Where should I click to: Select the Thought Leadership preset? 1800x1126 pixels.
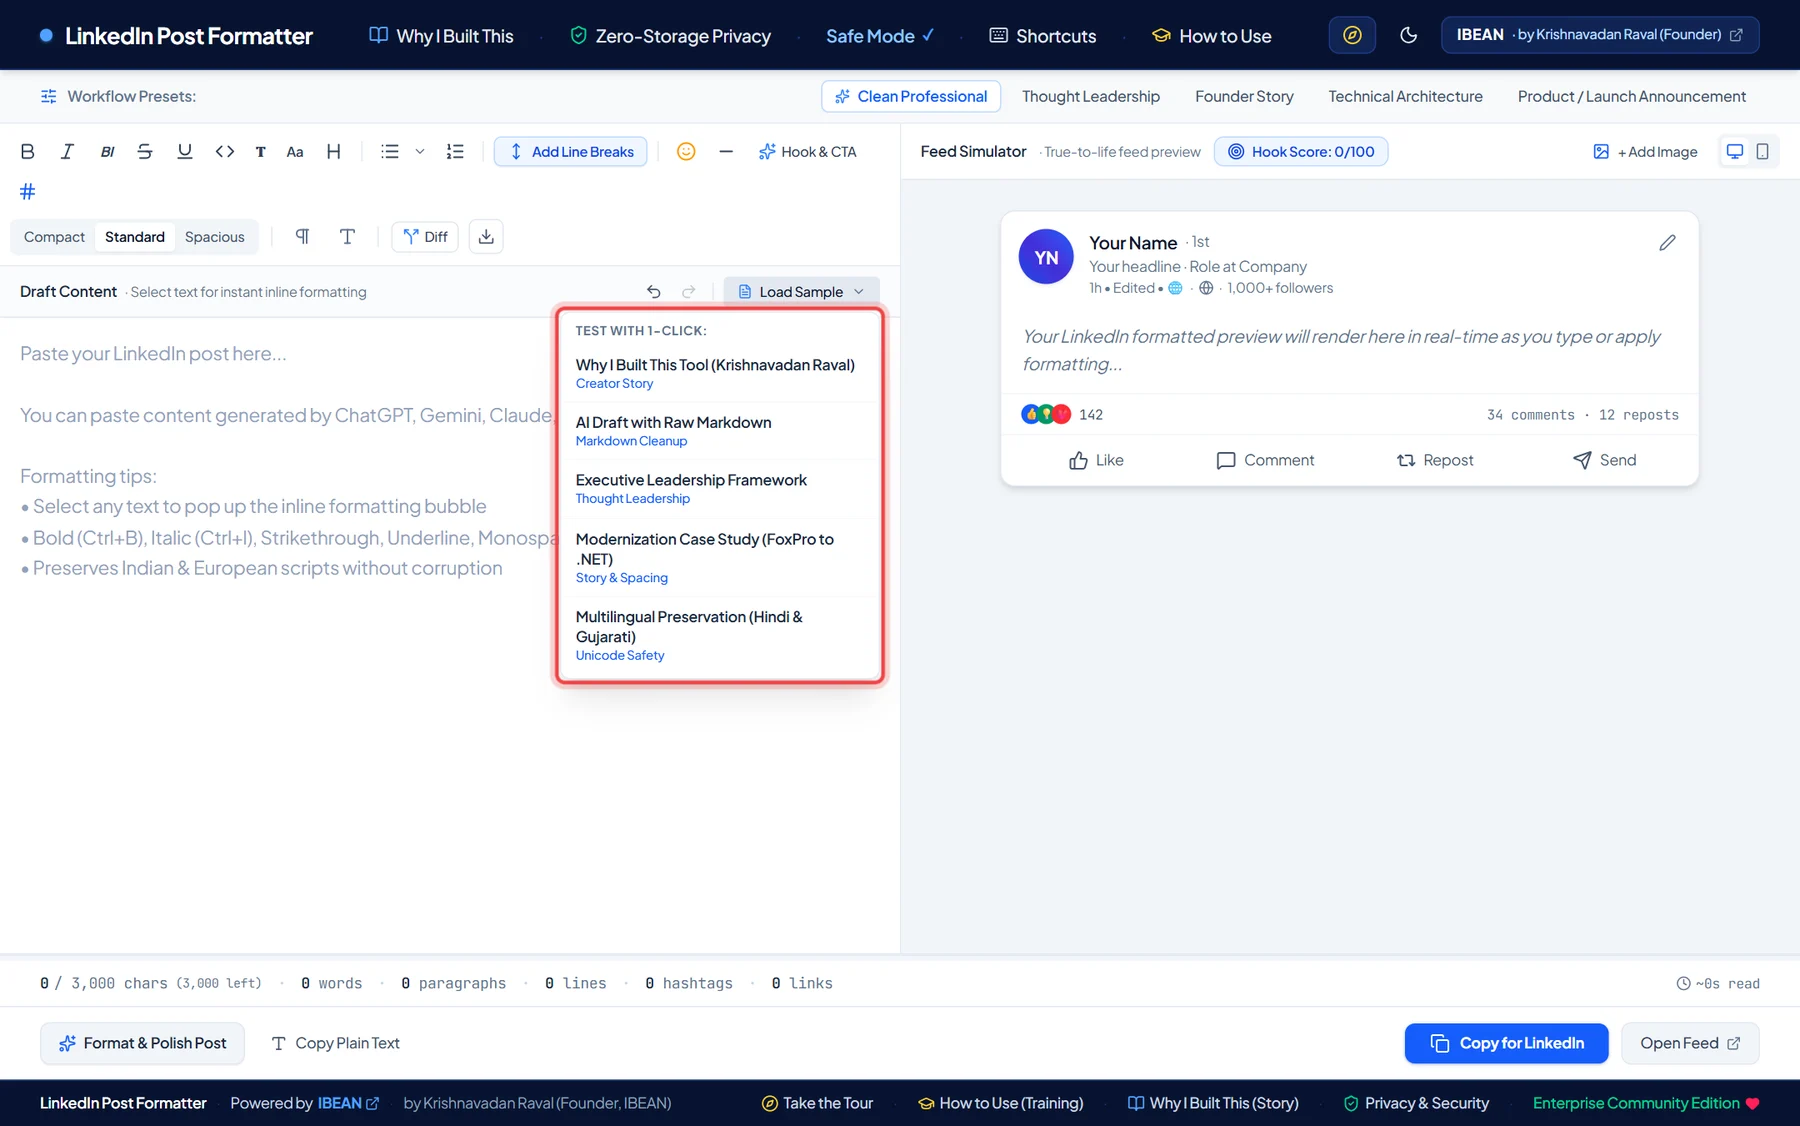[1091, 97]
